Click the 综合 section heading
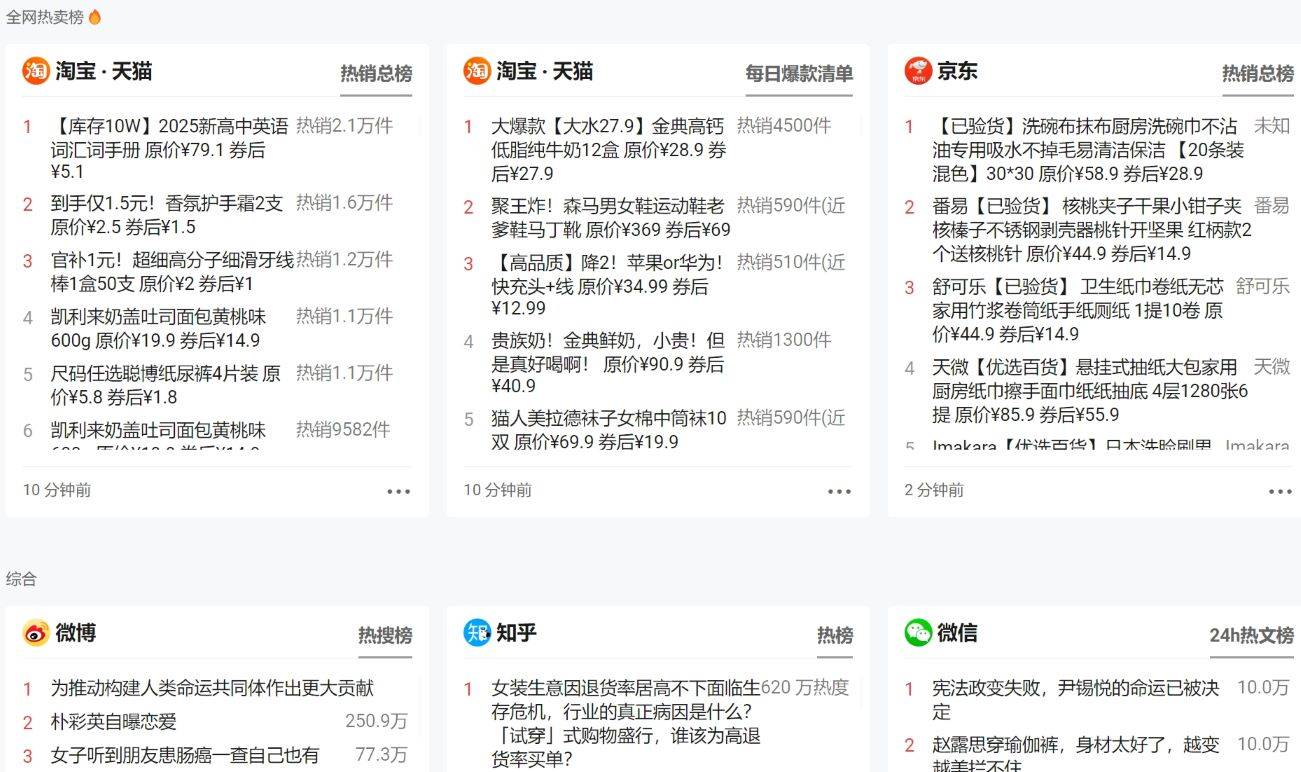This screenshot has height=772, width=1301. tap(21, 579)
